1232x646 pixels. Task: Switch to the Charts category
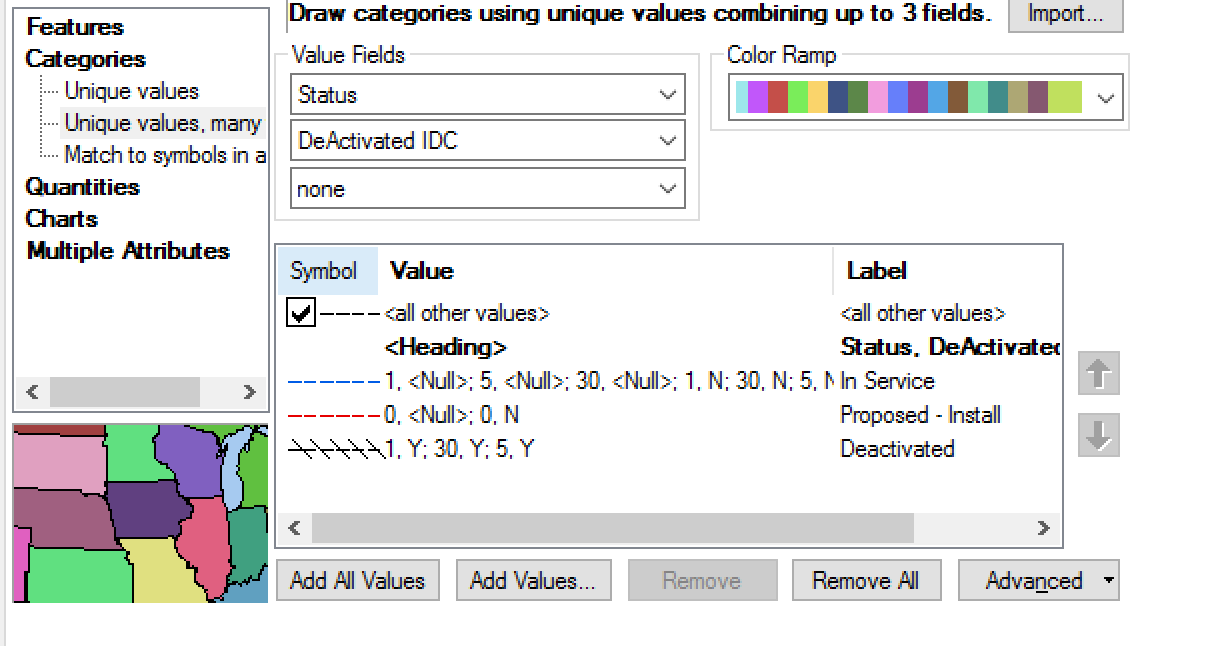(61, 219)
